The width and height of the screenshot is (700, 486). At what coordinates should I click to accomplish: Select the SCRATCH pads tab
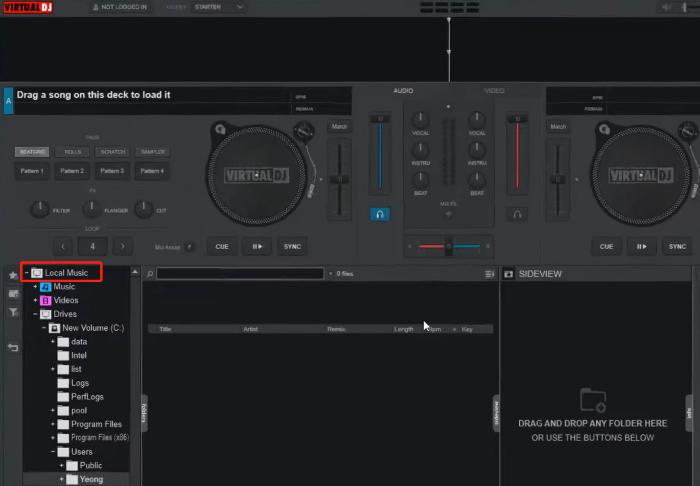pyautogui.click(x=112, y=152)
